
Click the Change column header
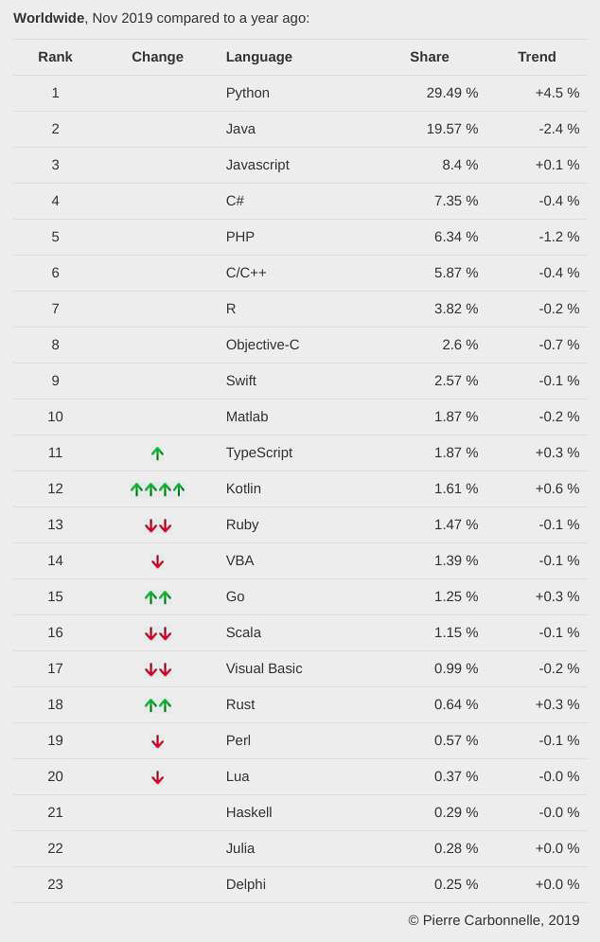tap(157, 57)
